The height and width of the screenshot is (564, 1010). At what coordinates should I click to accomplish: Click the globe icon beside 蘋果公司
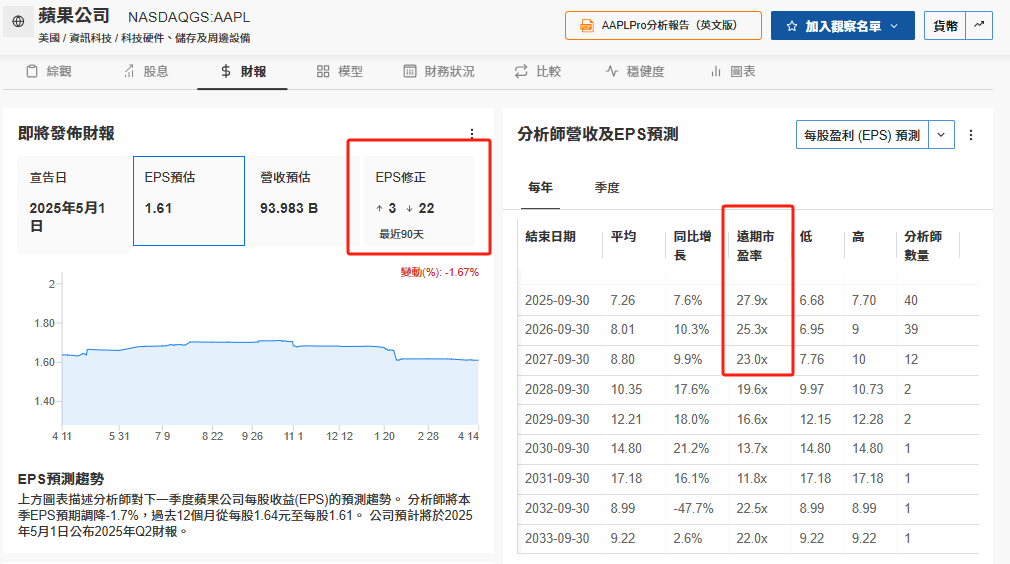tap(18, 21)
